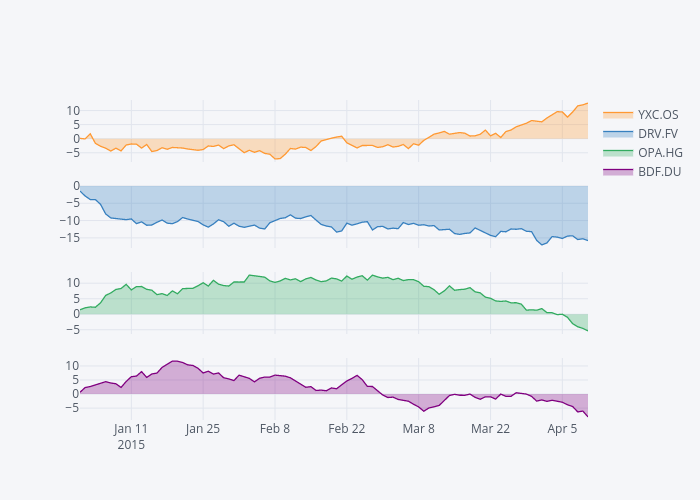Select the Feb 8 x-axis label
Image resolution: width=700 pixels, height=500 pixels.
pos(275,429)
